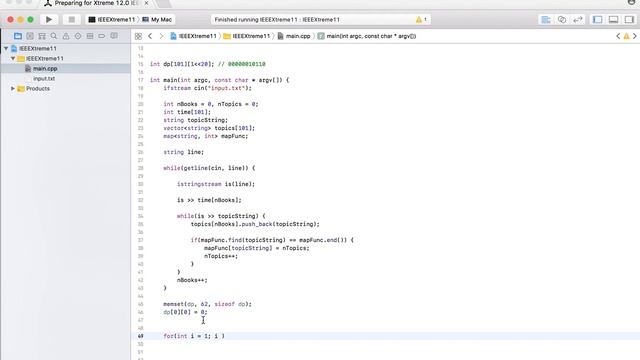
Task: Click Finished running IEEEXtreme11 status text
Action: (x=277, y=20)
